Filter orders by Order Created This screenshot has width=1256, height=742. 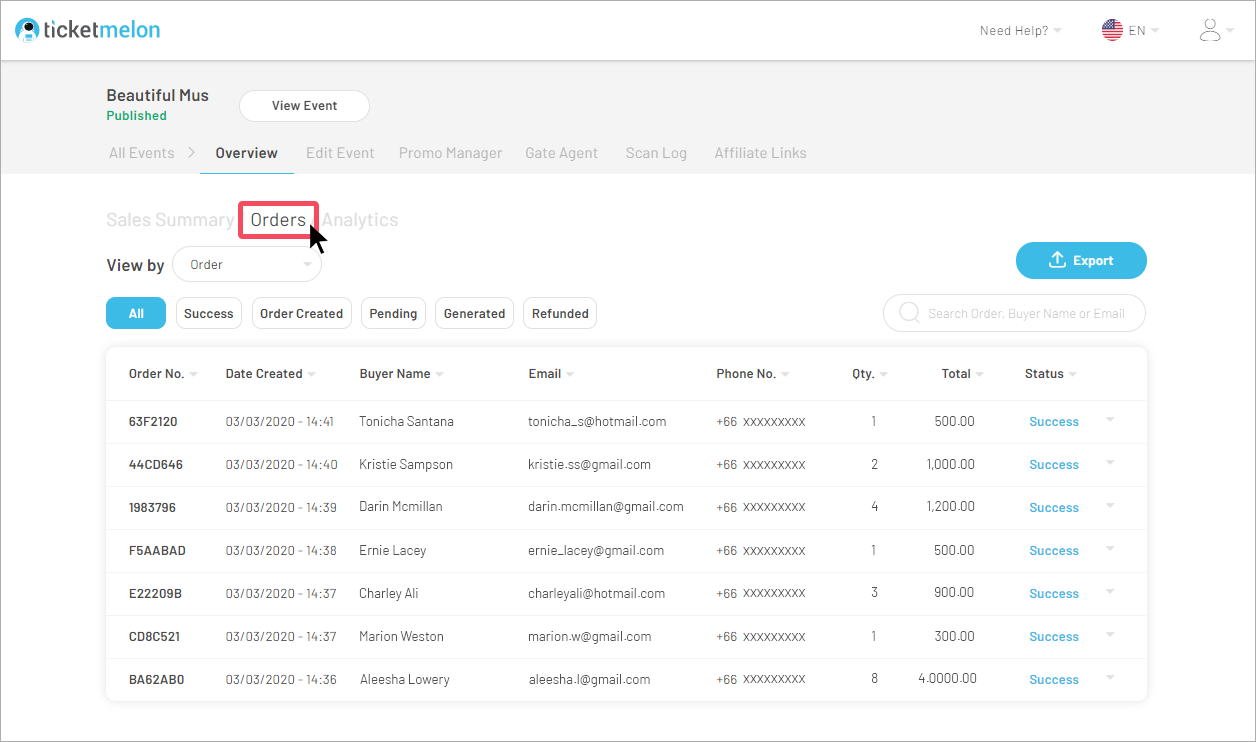(301, 313)
